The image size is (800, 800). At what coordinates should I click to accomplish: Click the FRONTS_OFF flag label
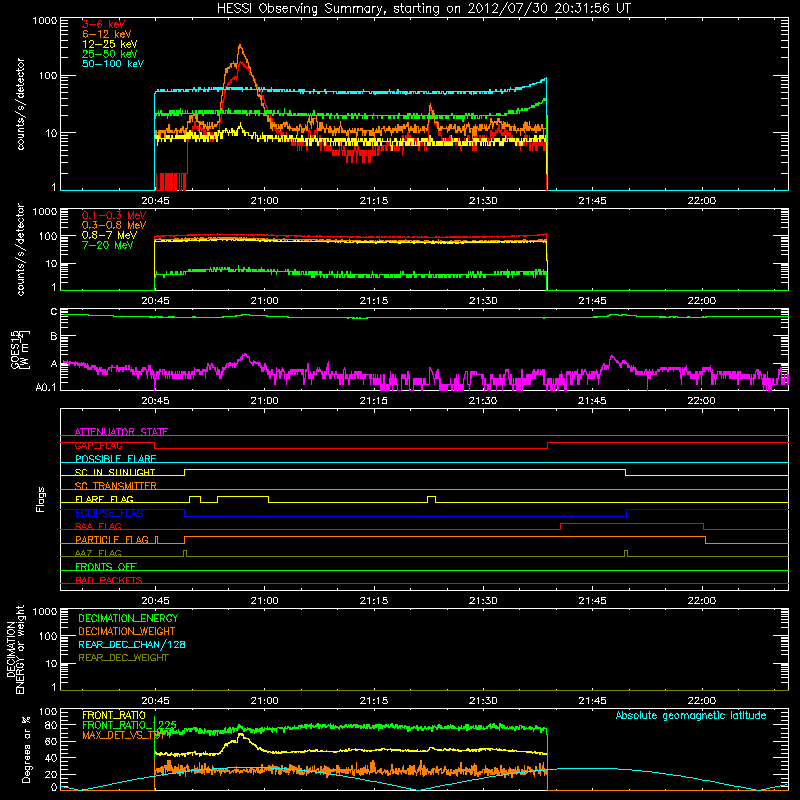click(106, 566)
